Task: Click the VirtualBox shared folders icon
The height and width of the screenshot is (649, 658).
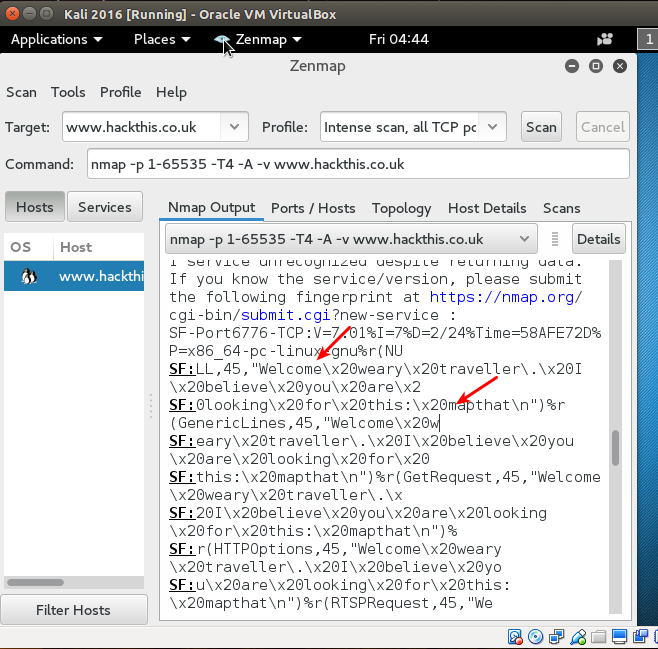Action: click(599, 637)
